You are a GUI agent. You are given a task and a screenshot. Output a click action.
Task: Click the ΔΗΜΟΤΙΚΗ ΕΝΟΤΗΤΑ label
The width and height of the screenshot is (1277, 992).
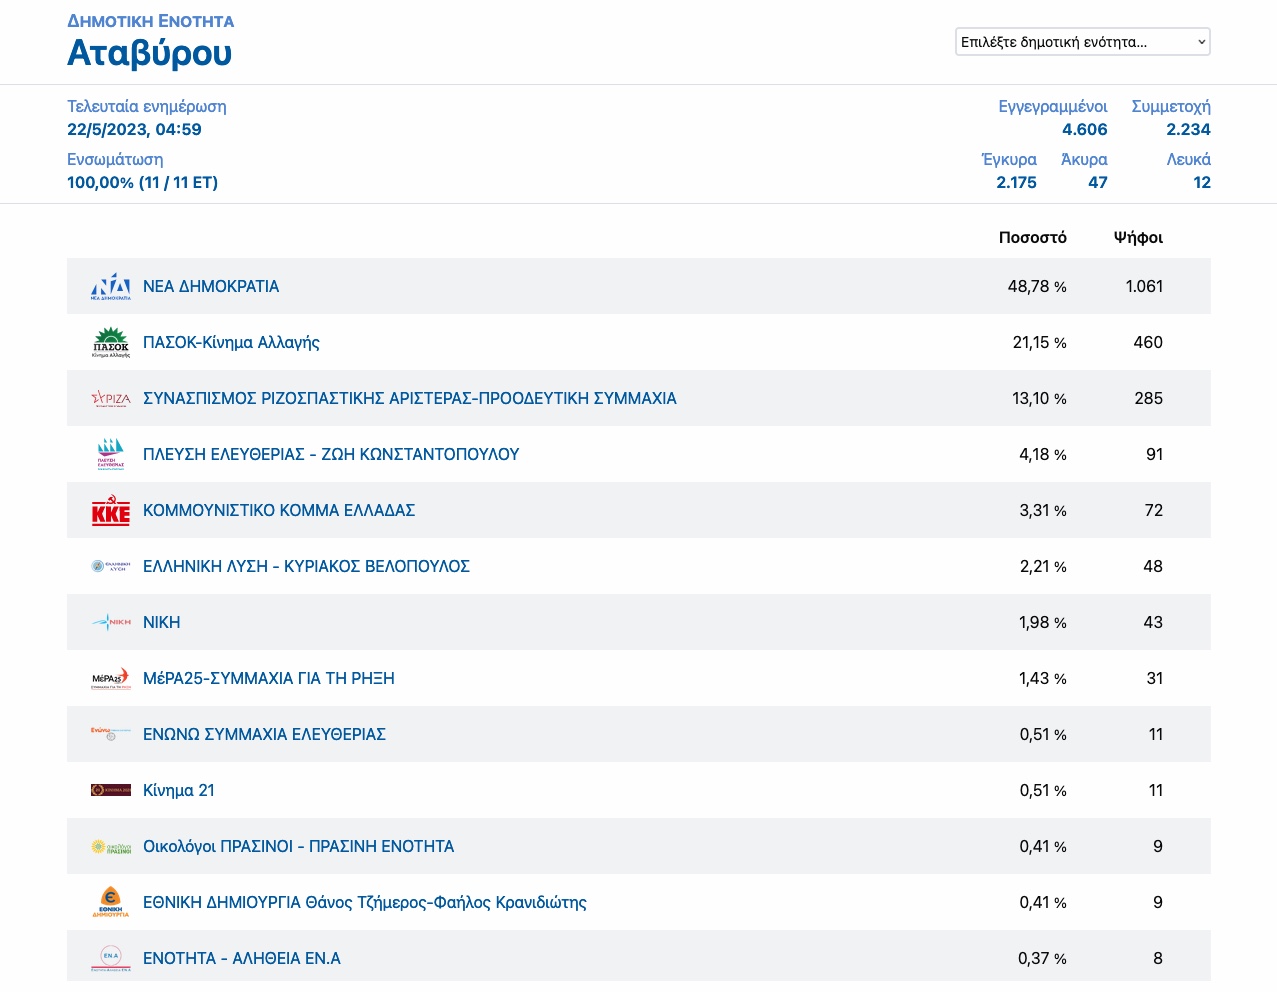(x=151, y=21)
